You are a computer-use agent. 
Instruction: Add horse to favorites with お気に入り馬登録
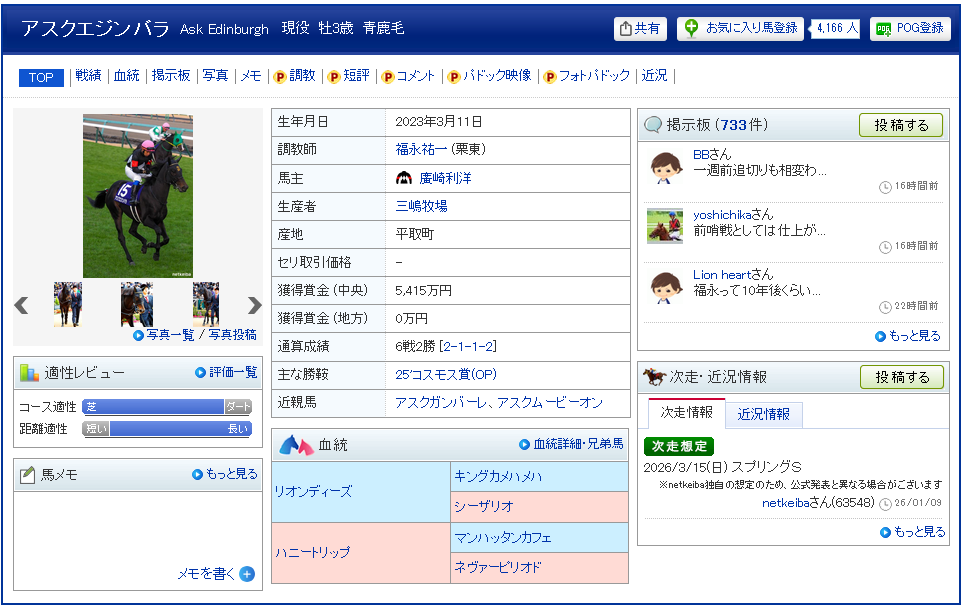pyautogui.click(x=740, y=29)
